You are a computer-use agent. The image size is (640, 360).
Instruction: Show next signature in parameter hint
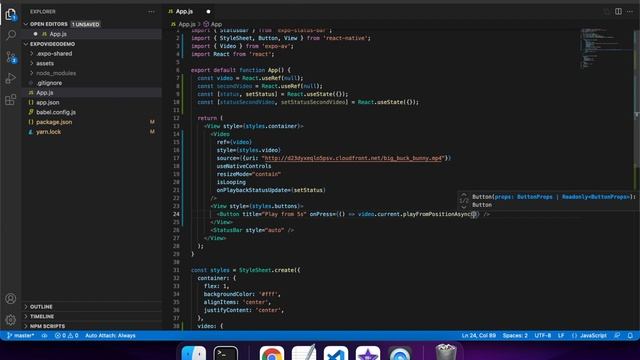[464, 207]
